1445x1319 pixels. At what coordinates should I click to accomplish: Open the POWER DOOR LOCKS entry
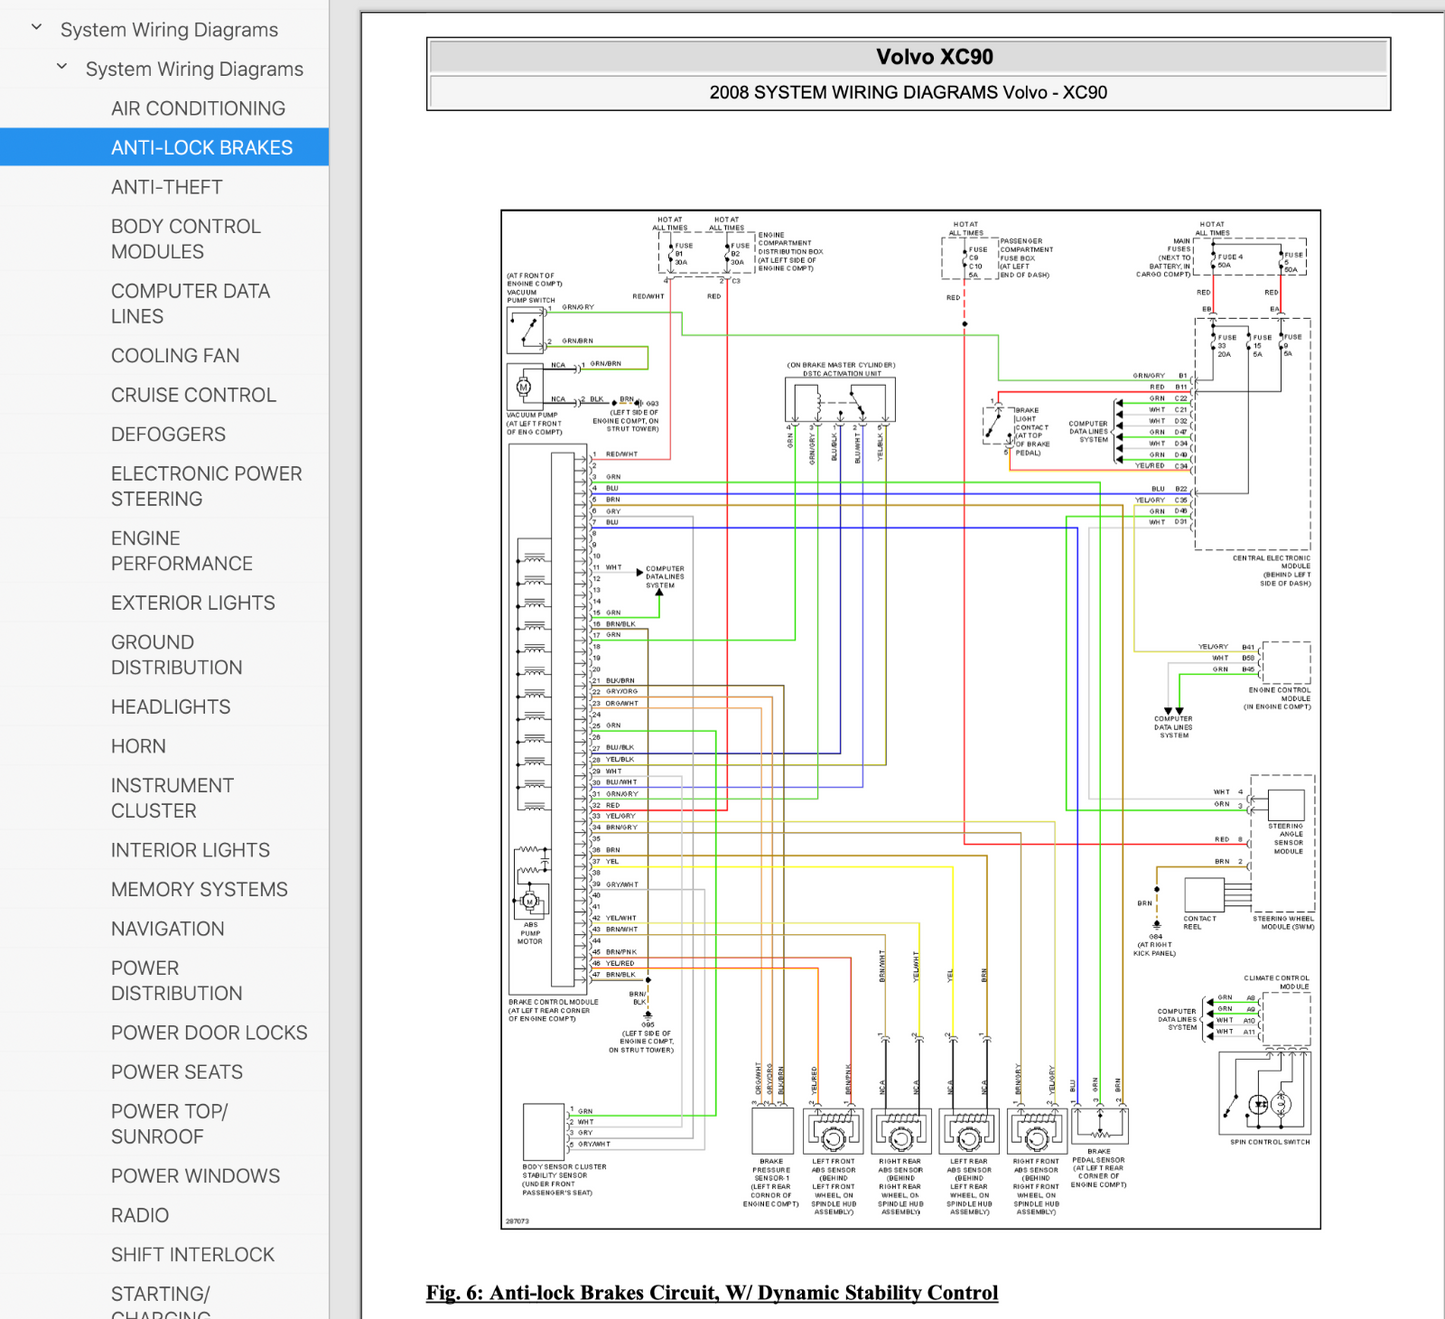208,1032
